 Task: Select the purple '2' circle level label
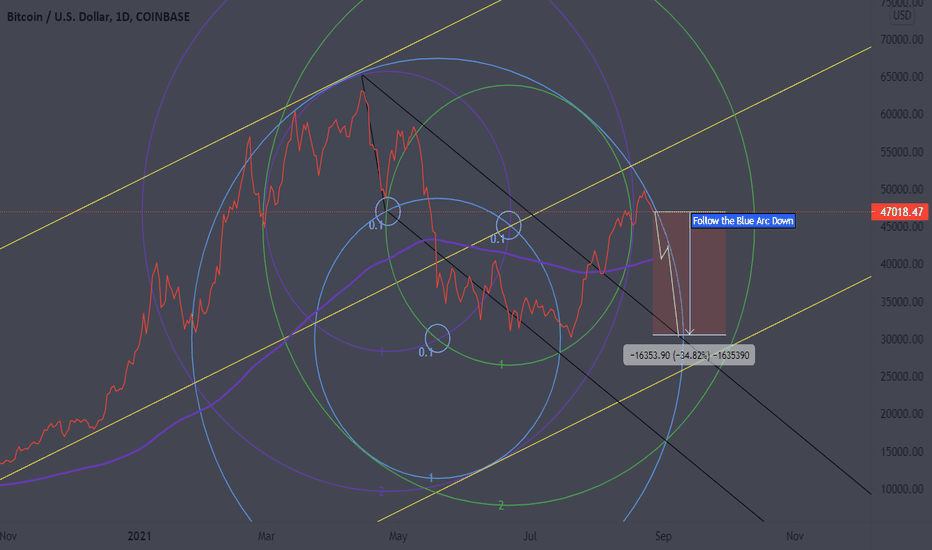(382, 492)
